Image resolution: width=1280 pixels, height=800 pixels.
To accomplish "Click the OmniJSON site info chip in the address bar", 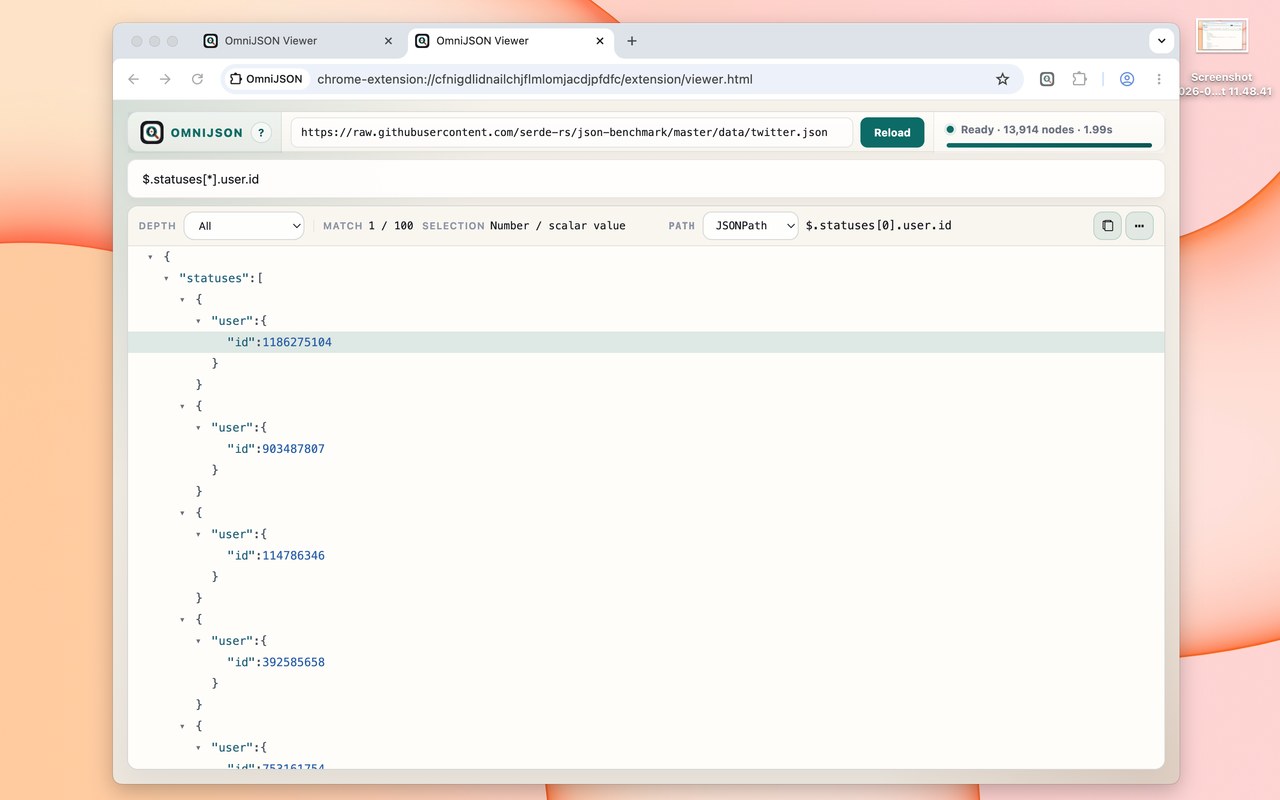I will coord(266,79).
